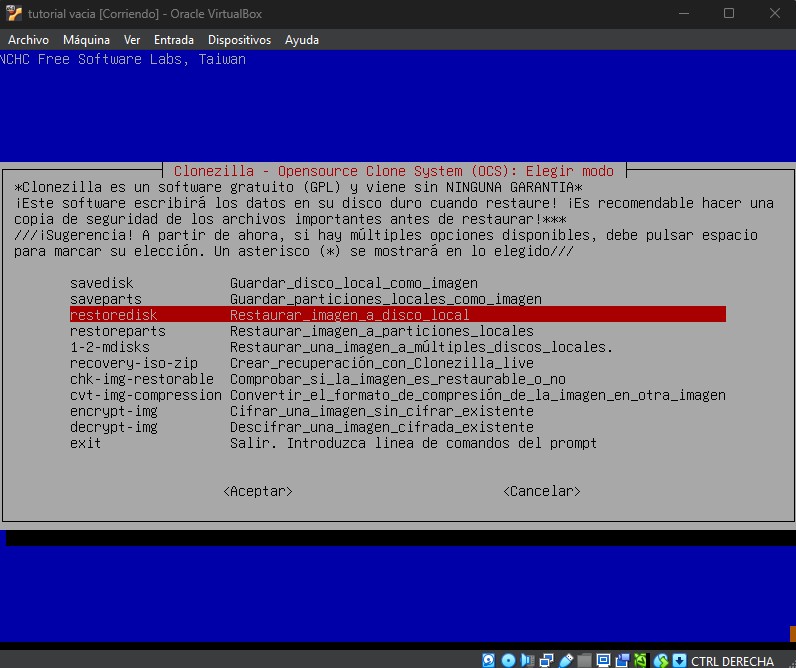Click the VirtualBox window title icon
This screenshot has height=668, width=796.
coord(14,13)
